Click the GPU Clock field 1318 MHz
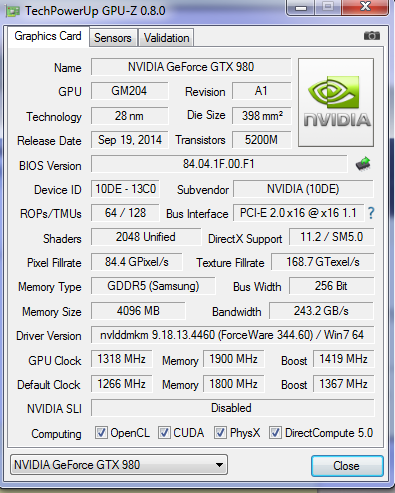395x493 pixels. point(121,359)
